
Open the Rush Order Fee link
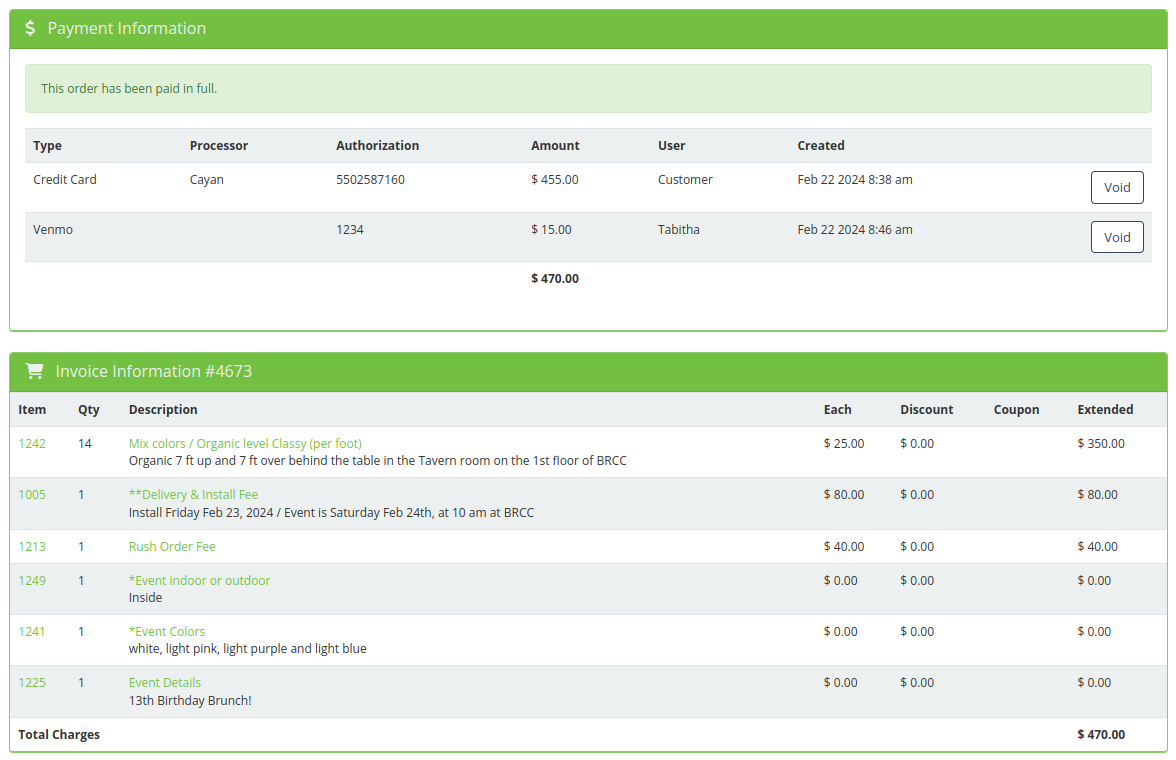coord(172,546)
